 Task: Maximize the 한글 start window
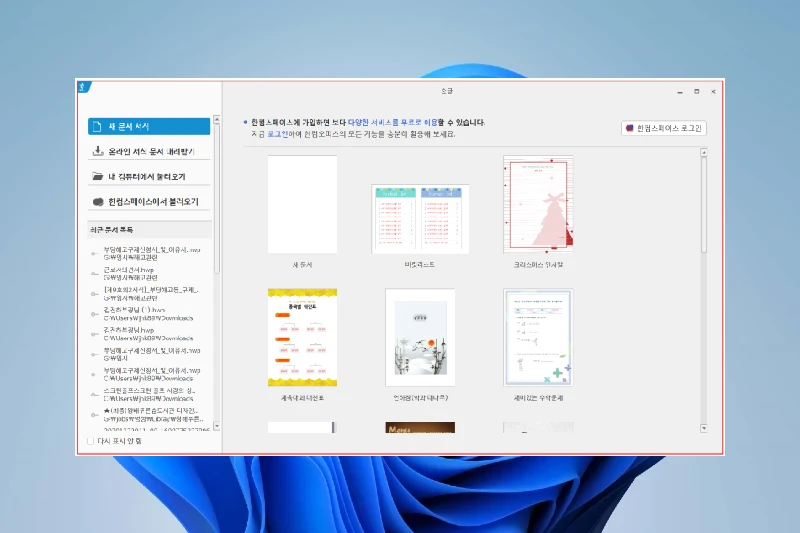(696, 92)
